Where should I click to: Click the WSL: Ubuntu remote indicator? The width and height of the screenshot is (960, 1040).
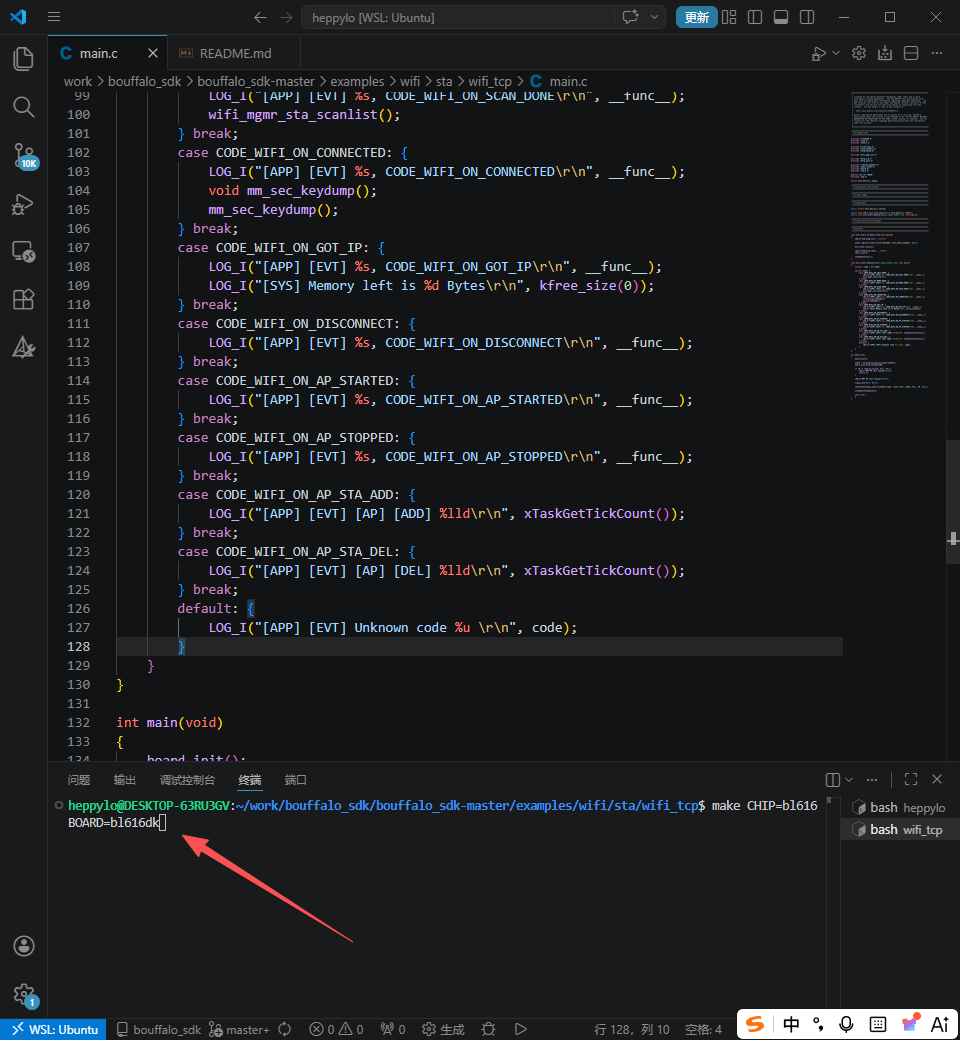point(54,1029)
